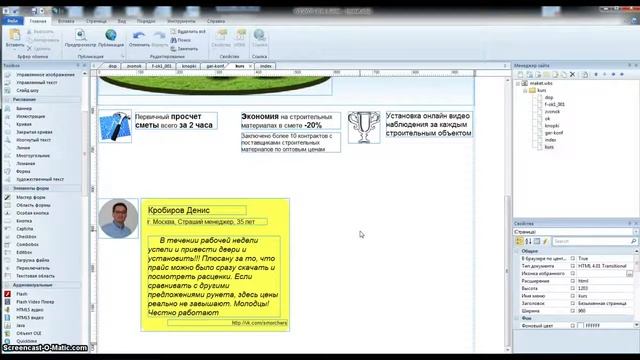Select the Checkbox item in Toolbox
The image size is (640, 360).
[x=26, y=236]
